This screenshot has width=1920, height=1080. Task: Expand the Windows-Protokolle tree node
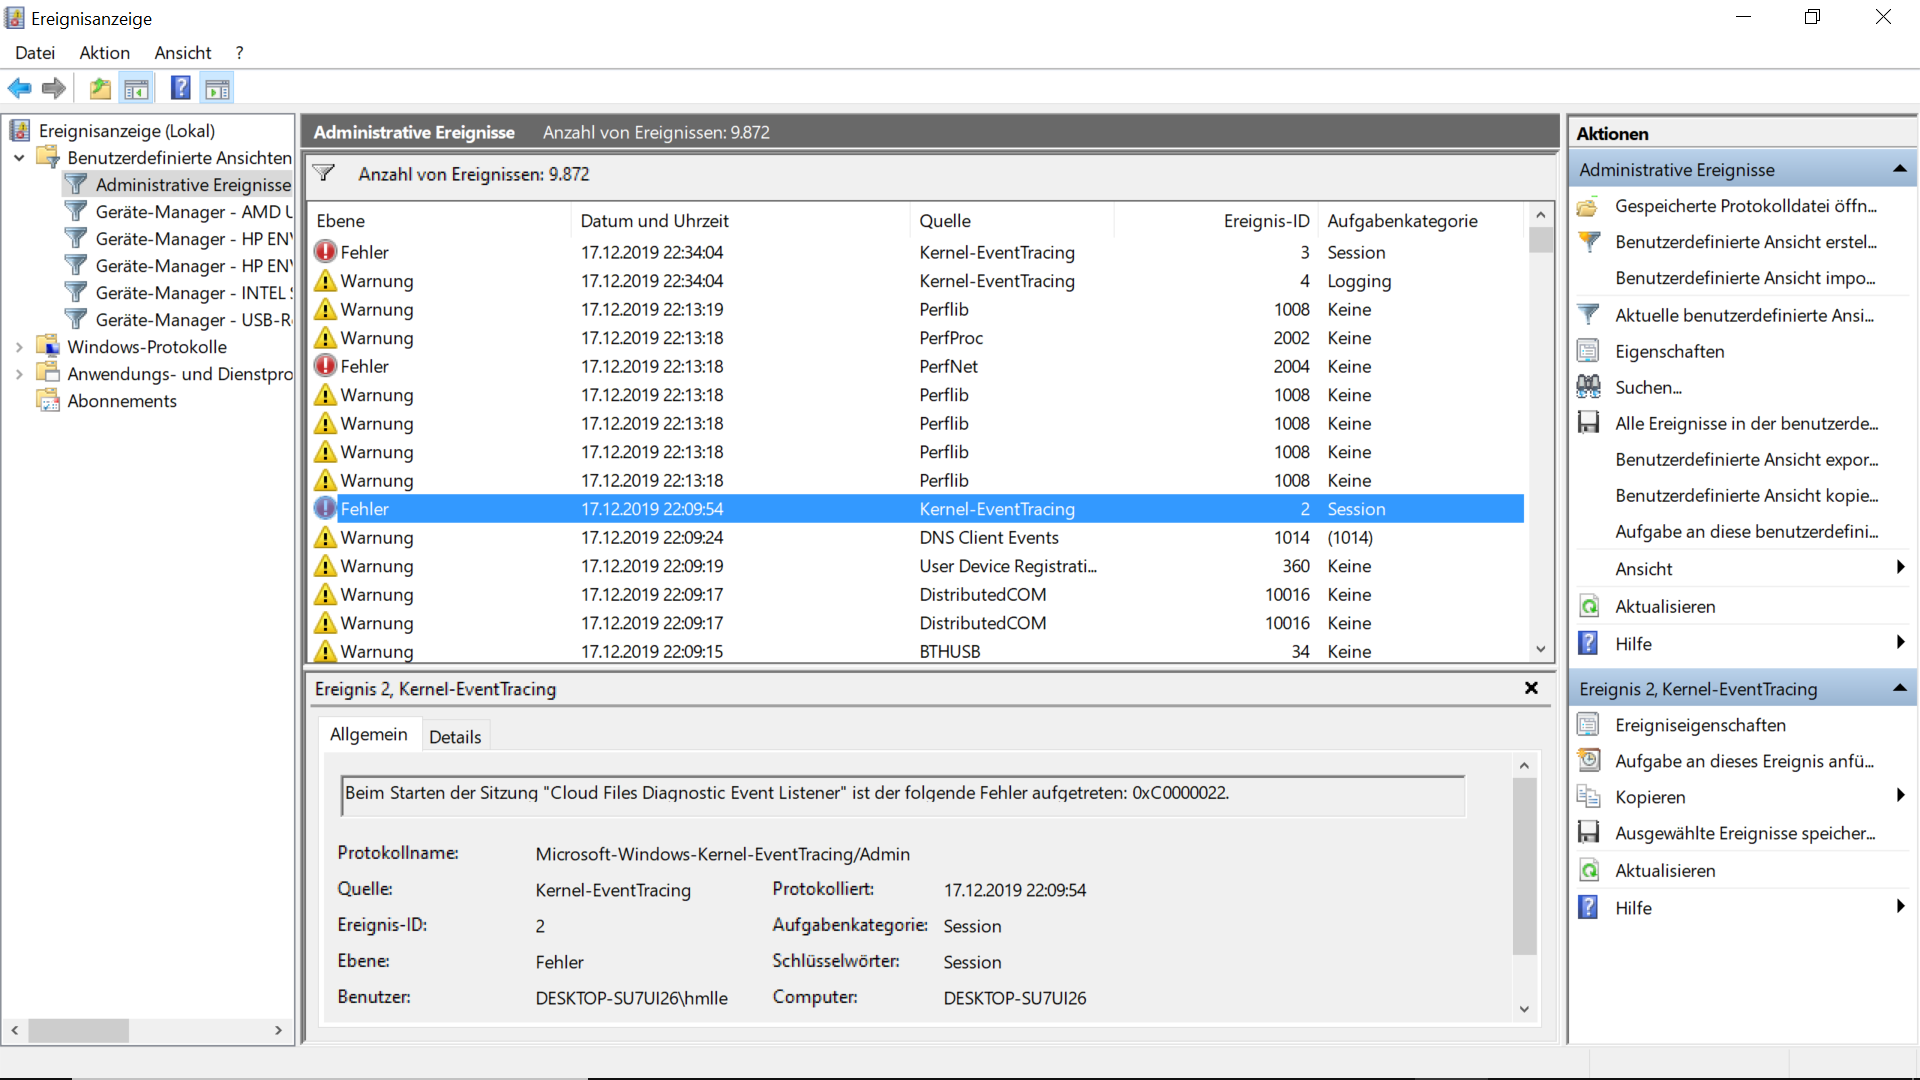[19, 347]
